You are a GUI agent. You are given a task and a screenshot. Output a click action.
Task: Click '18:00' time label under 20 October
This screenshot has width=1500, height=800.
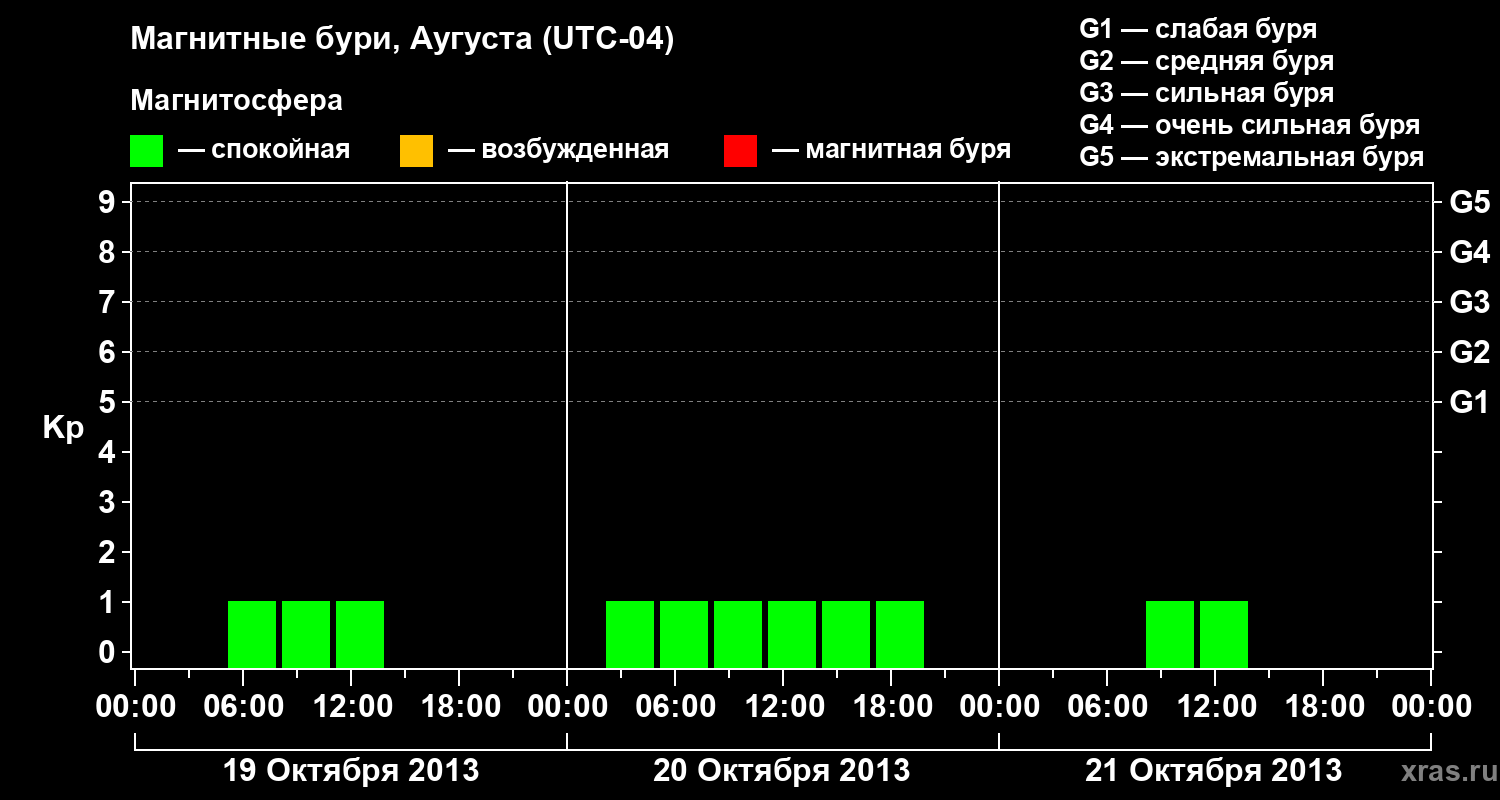coord(891,707)
